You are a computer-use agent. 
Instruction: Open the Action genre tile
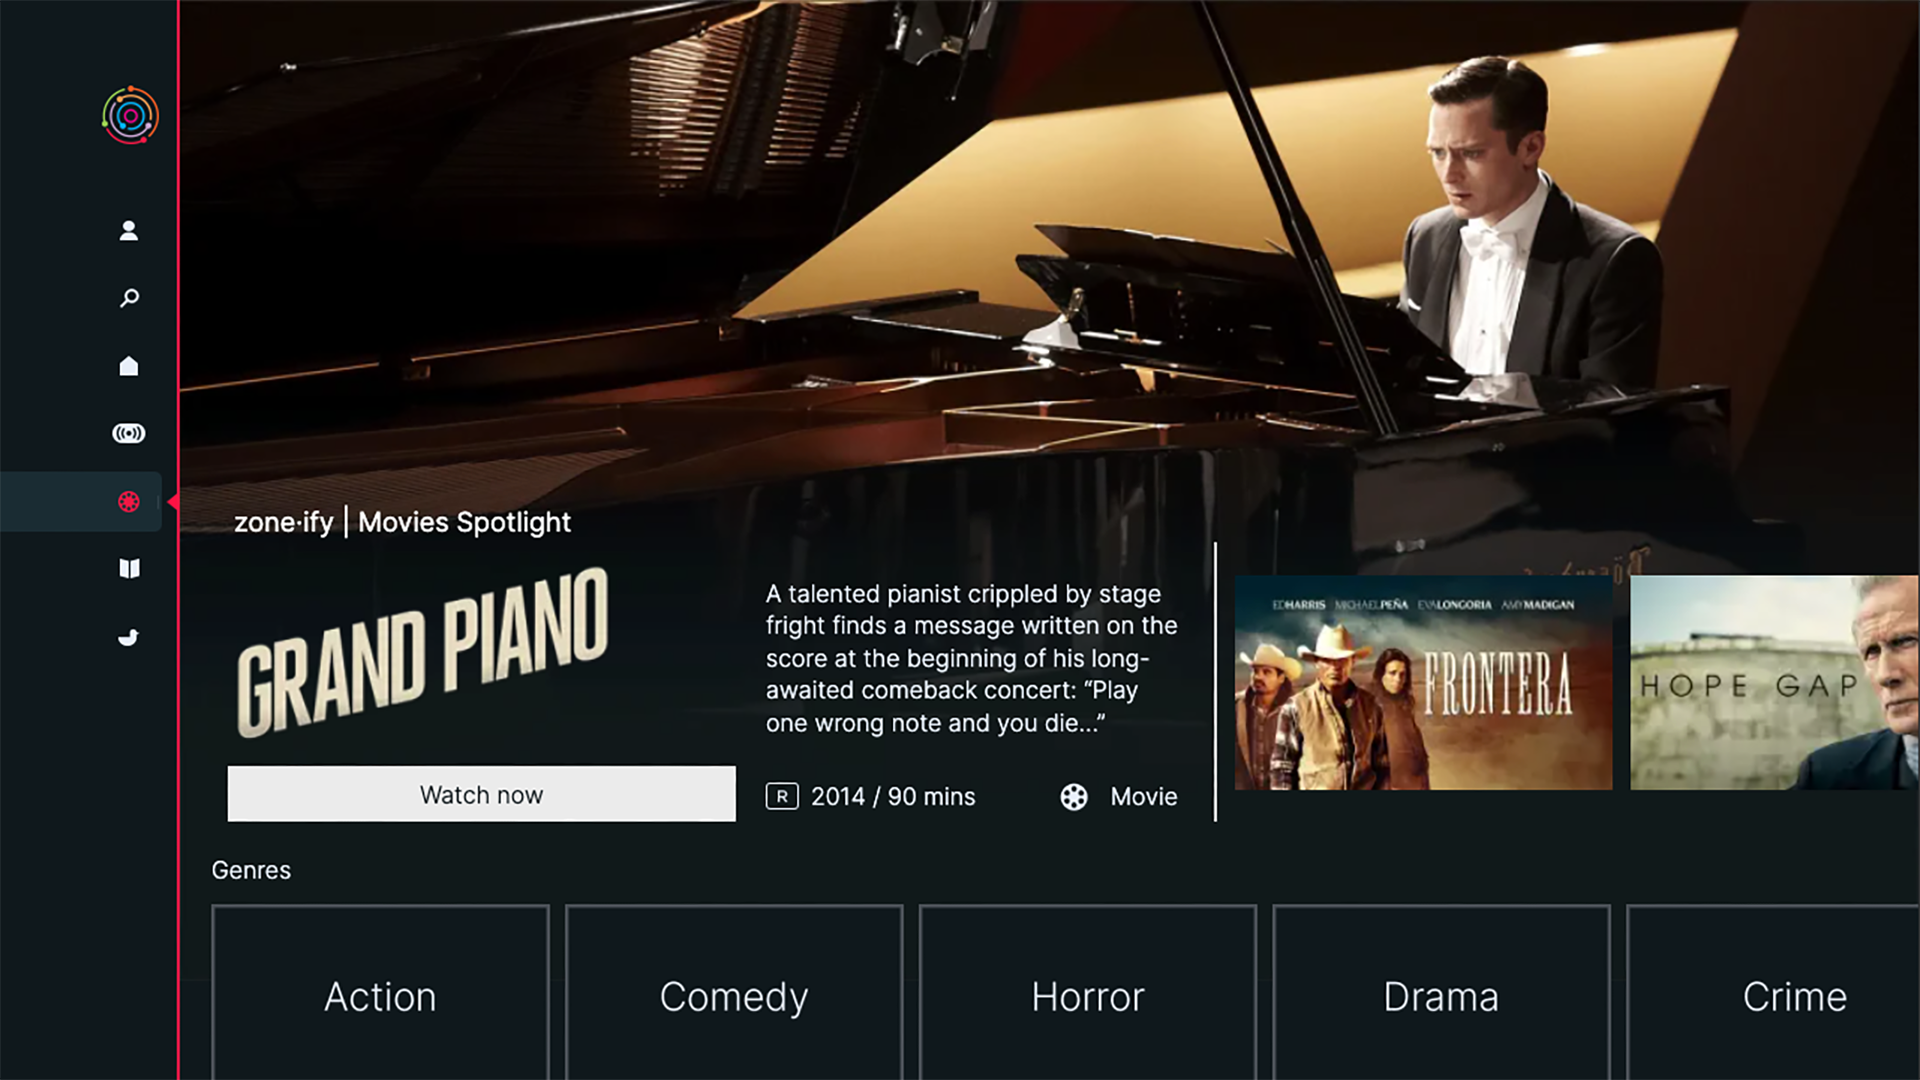380,992
